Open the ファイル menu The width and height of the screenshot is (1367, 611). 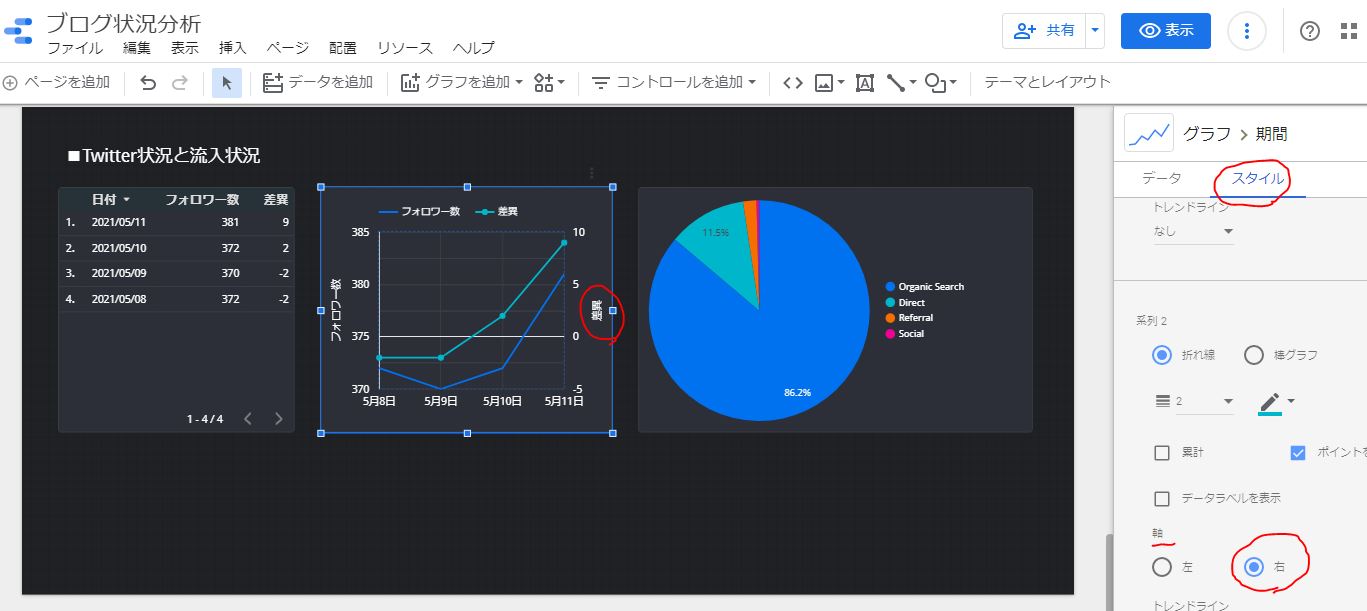(x=75, y=48)
